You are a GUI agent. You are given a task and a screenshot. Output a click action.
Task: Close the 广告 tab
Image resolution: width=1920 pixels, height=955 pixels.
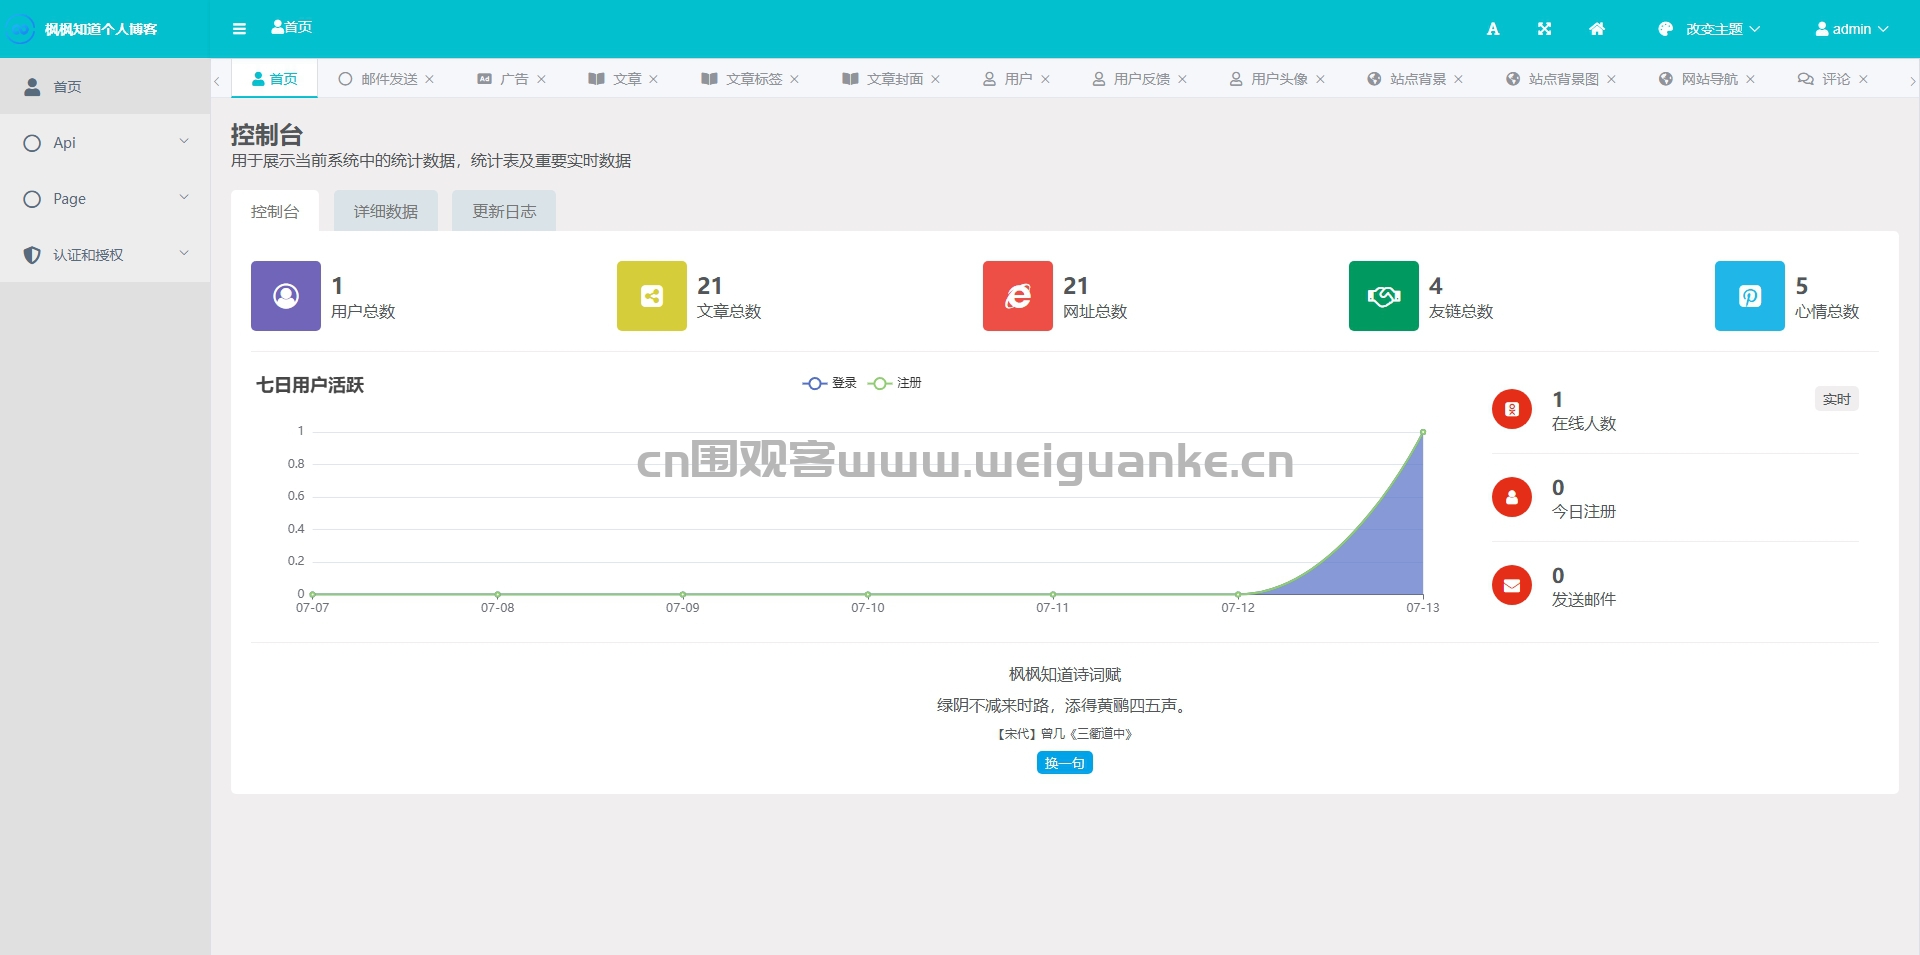tap(542, 79)
